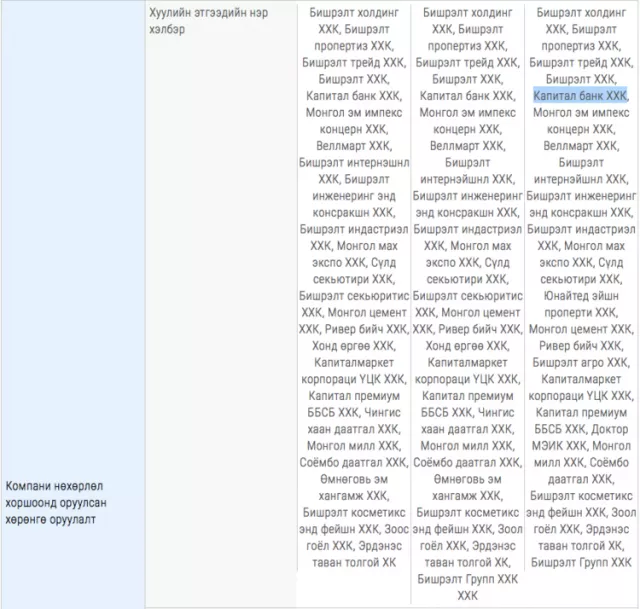
Task: Click "Юнайтед эйшн проперти ХХК" entry
Action: tap(581, 304)
